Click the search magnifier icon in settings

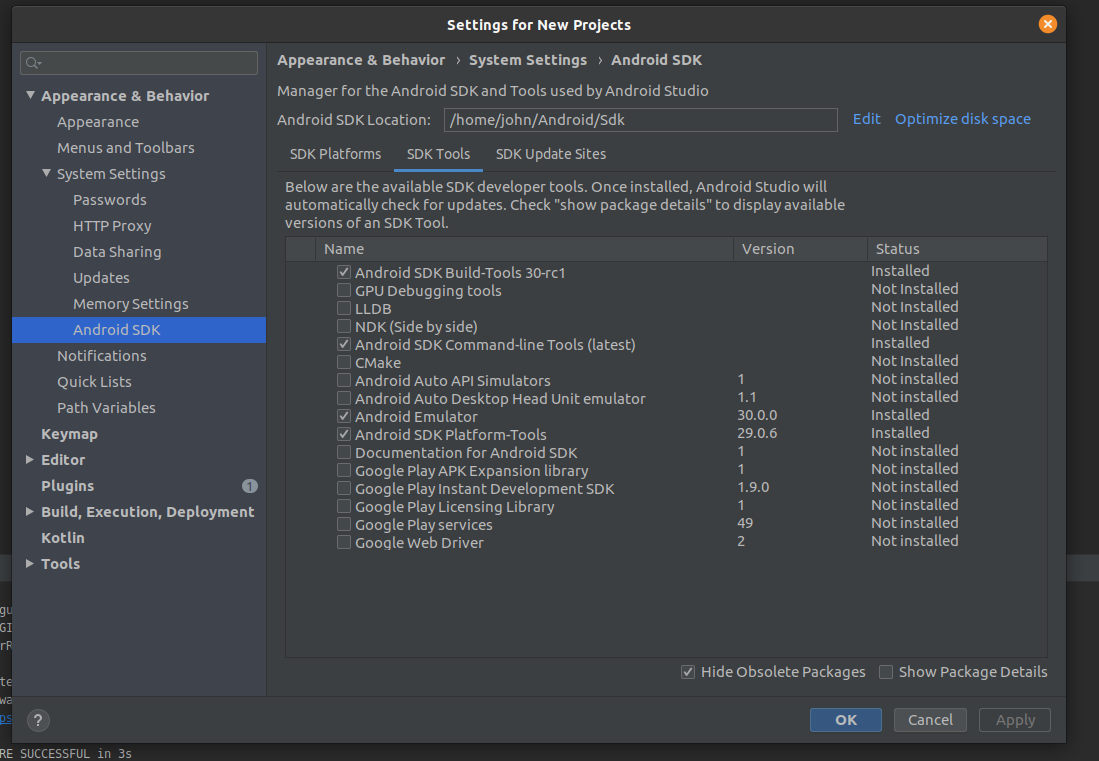32,63
